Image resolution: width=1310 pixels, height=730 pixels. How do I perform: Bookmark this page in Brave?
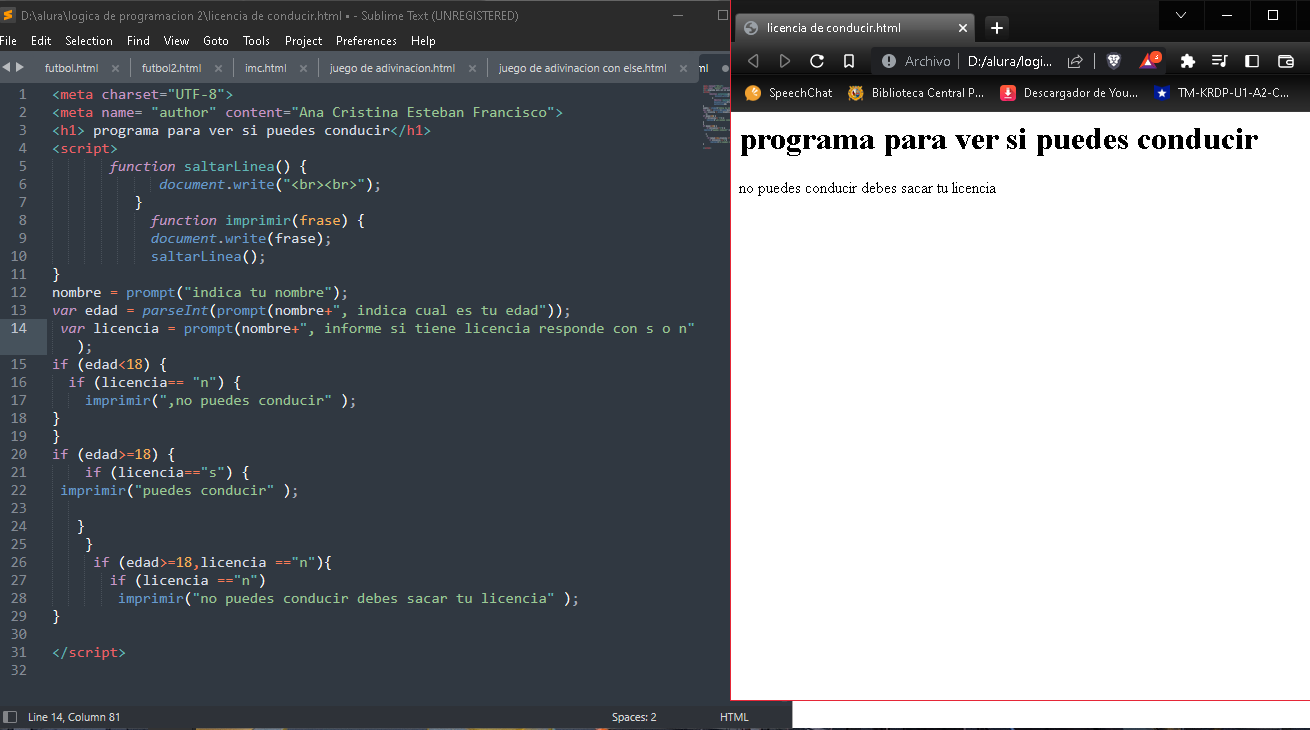pyautogui.click(x=848, y=61)
